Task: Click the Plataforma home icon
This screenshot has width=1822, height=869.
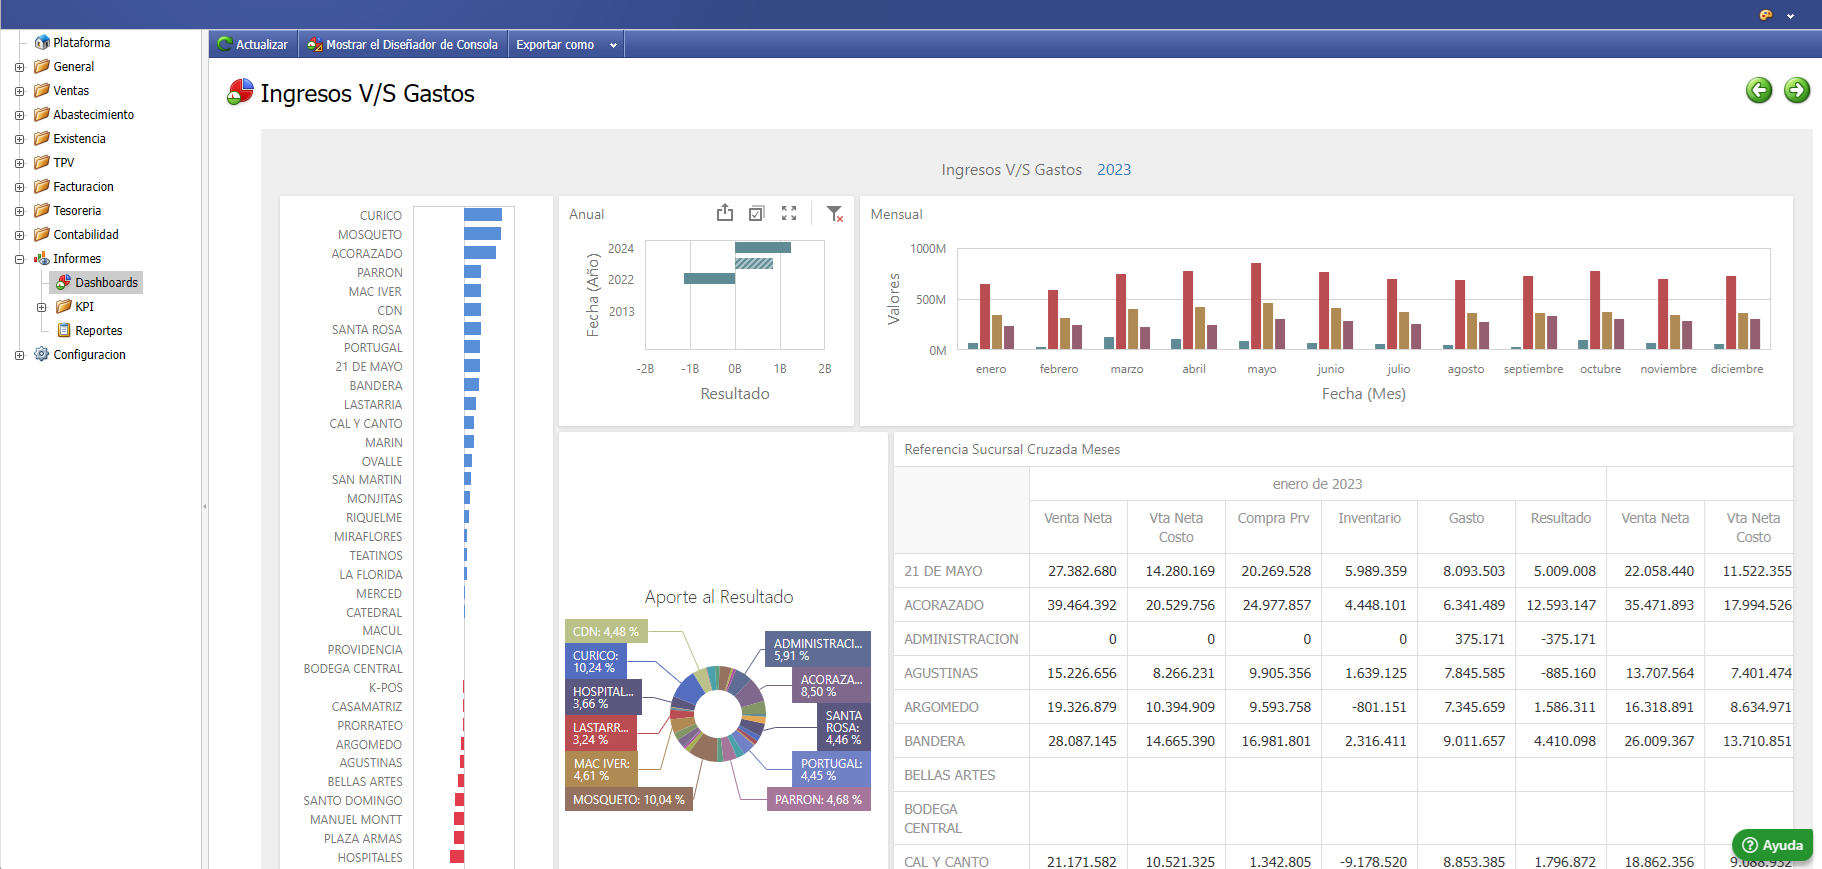Action: [x=42, y=42]
